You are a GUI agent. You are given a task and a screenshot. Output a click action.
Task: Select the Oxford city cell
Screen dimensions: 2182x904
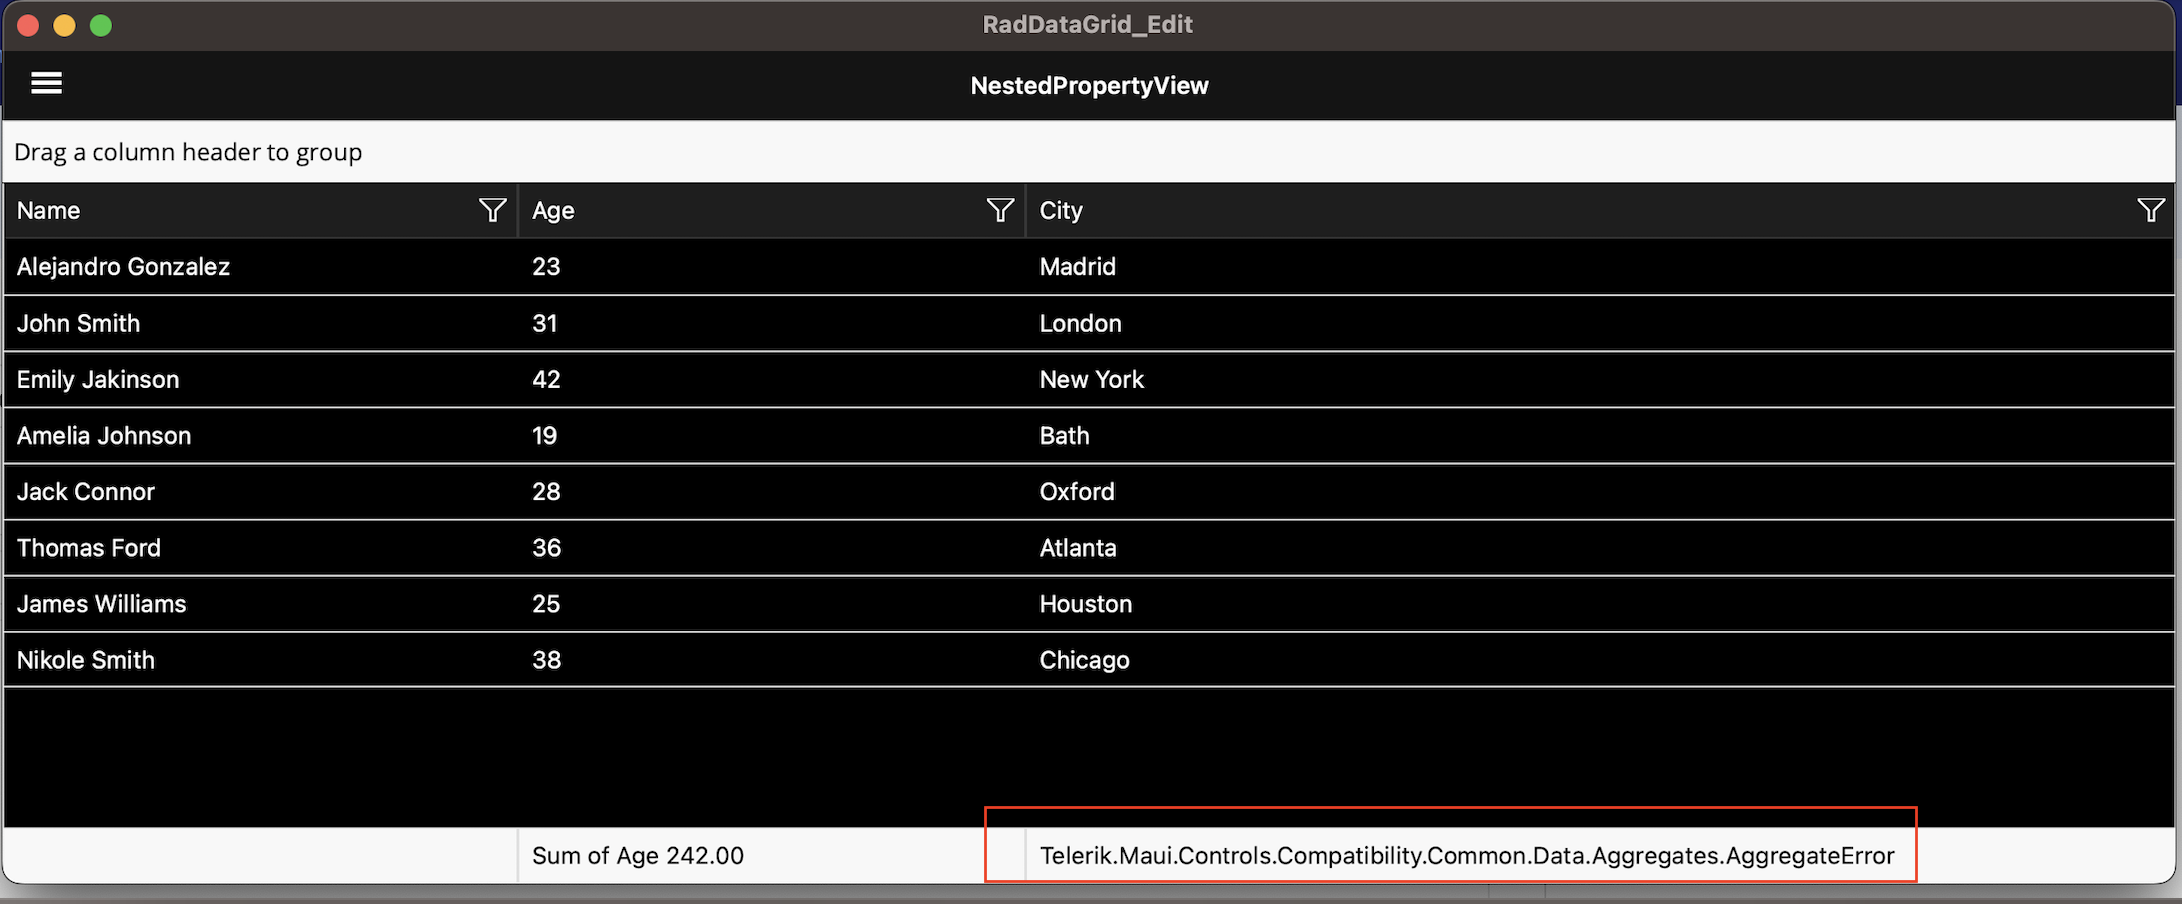tap(1077, 492)
